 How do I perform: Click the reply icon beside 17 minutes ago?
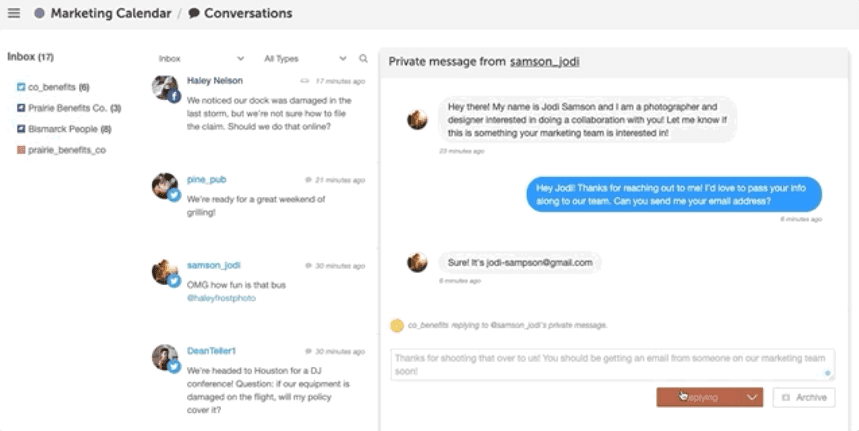click(305, 81)
